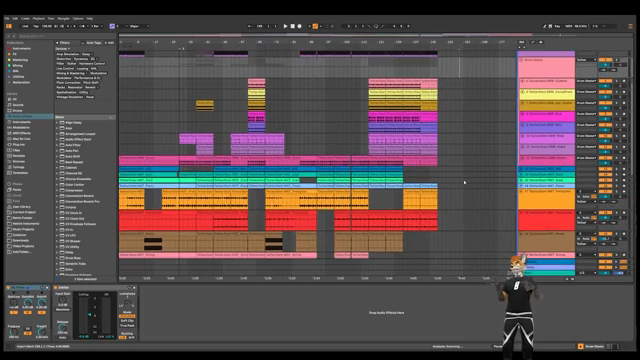Image resolution: width=640 pixels, height=360 pixels.
Task: Open the Create menu
Action: tap(25, 18)
